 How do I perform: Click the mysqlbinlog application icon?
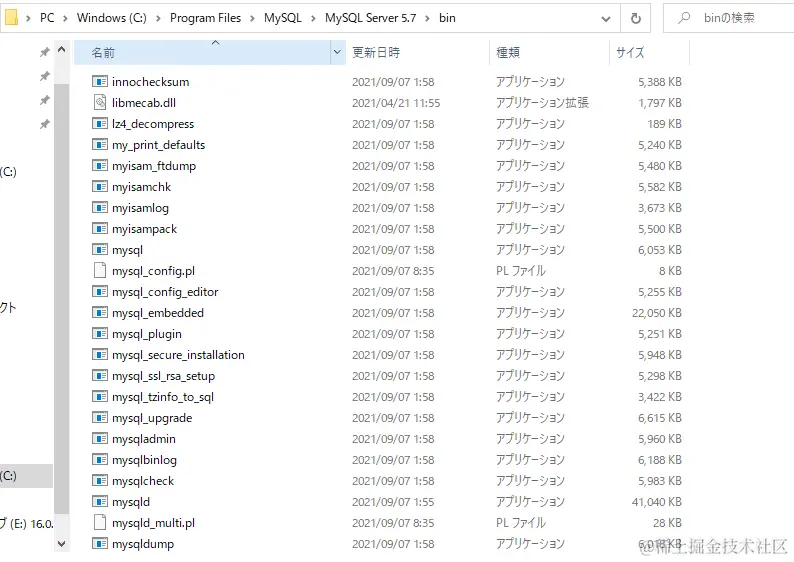[100, 460]
